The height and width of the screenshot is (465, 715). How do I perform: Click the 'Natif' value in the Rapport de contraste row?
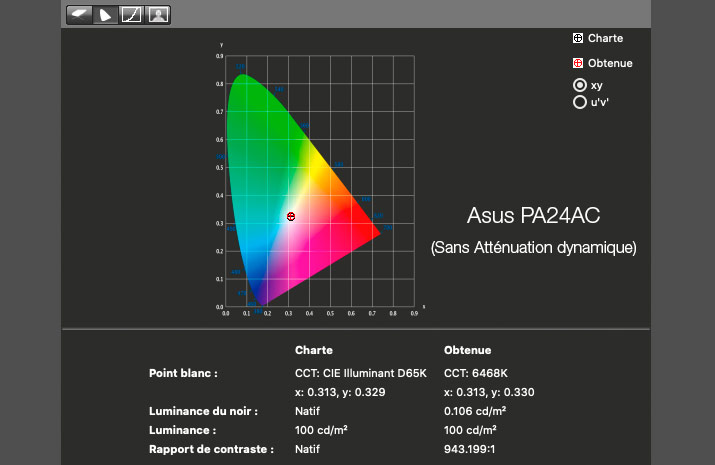coord(307,449)
